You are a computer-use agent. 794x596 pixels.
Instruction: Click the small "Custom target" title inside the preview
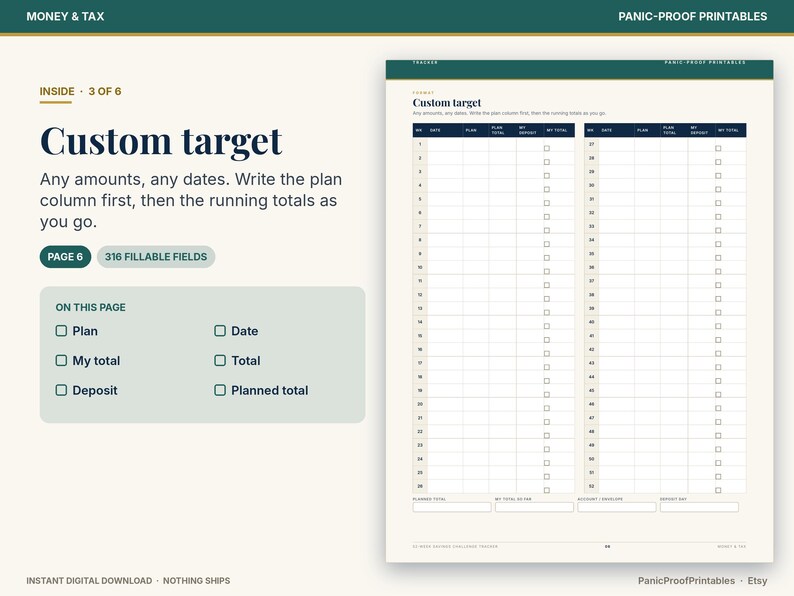[447, 103]
